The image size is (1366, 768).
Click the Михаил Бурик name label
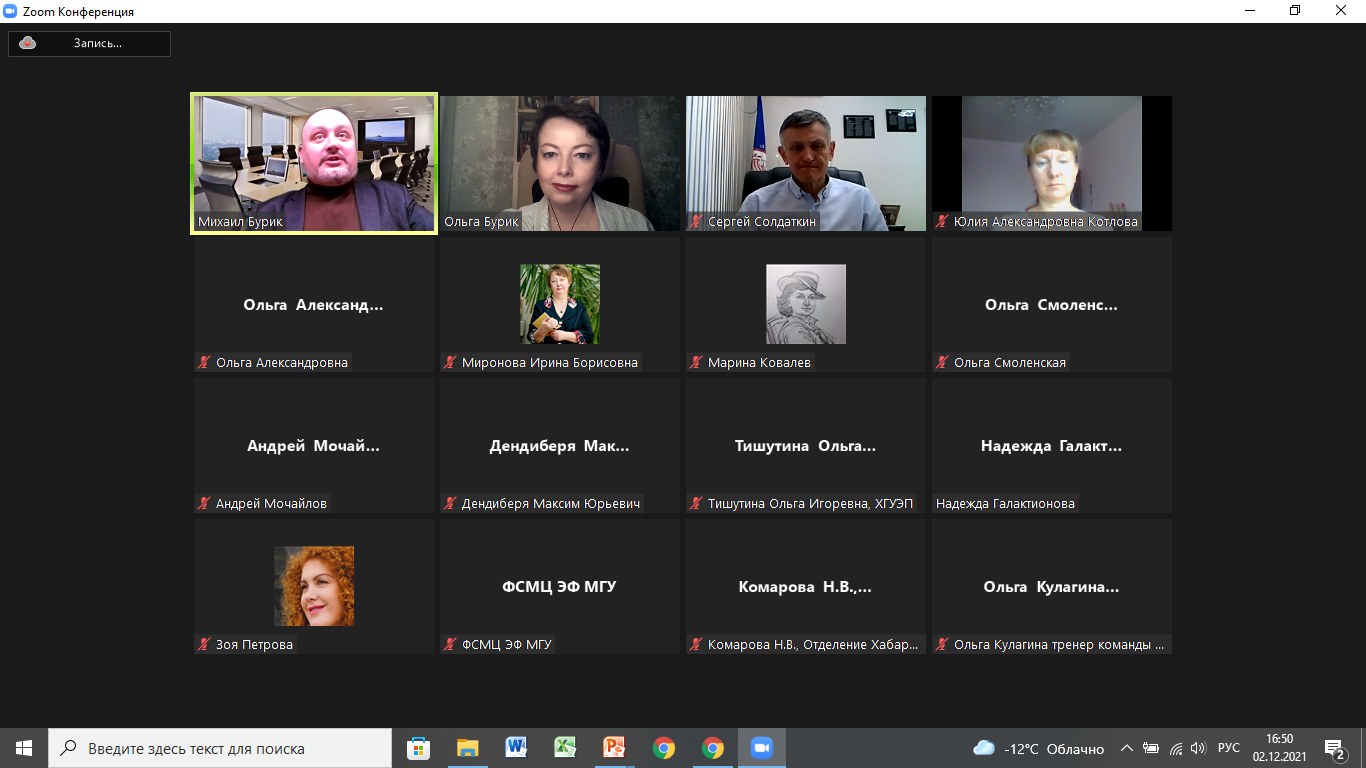pyautogui.click(x=241, y=222)
